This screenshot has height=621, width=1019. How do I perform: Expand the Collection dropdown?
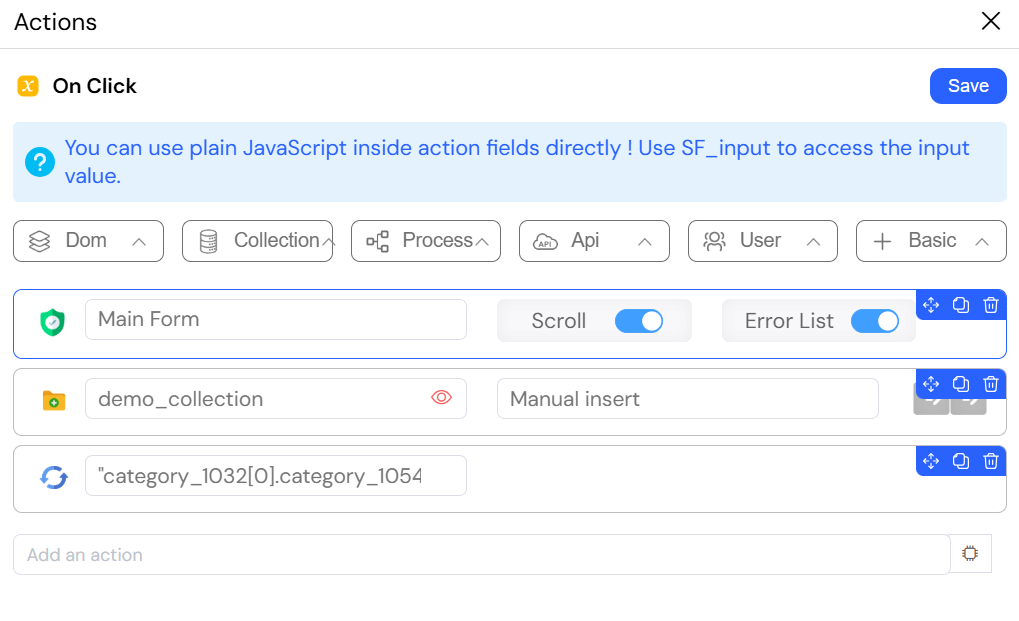click(257, 241)
